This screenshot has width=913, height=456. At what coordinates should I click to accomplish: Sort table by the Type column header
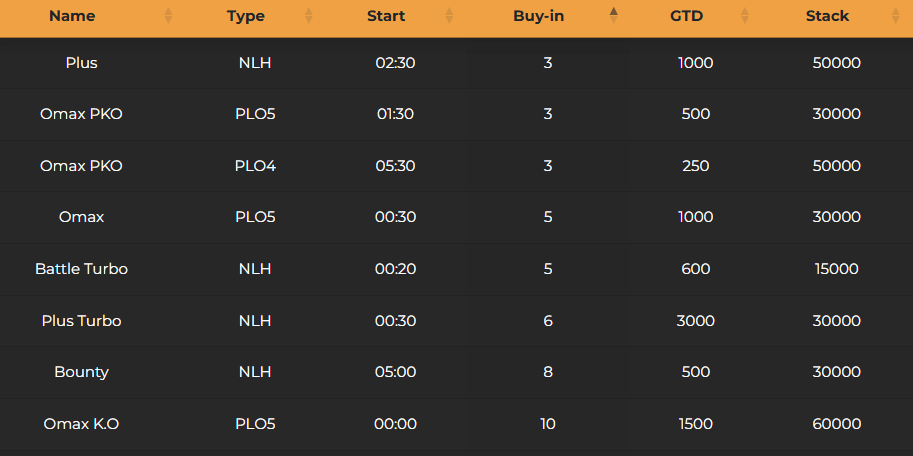[x=245, y=16]
